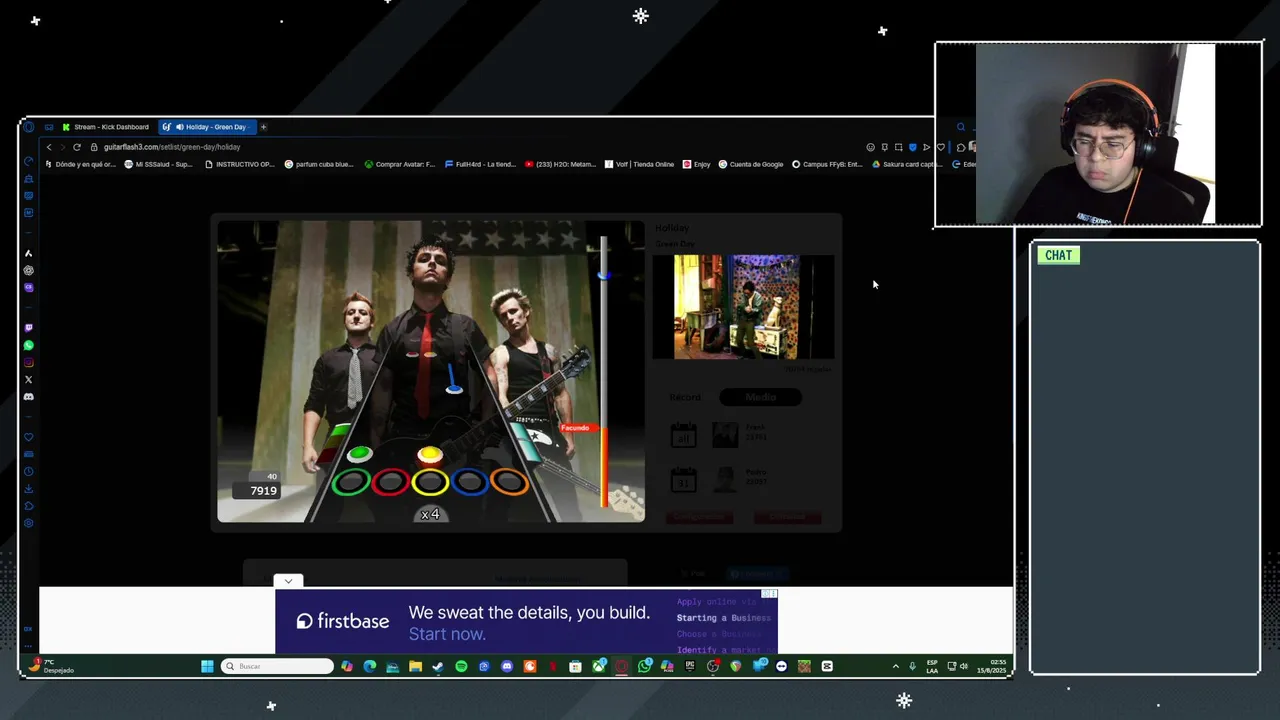The image size is (1280, 720).
Task: Click the music video thumbnail beside the game
Action: pos(743,306)
